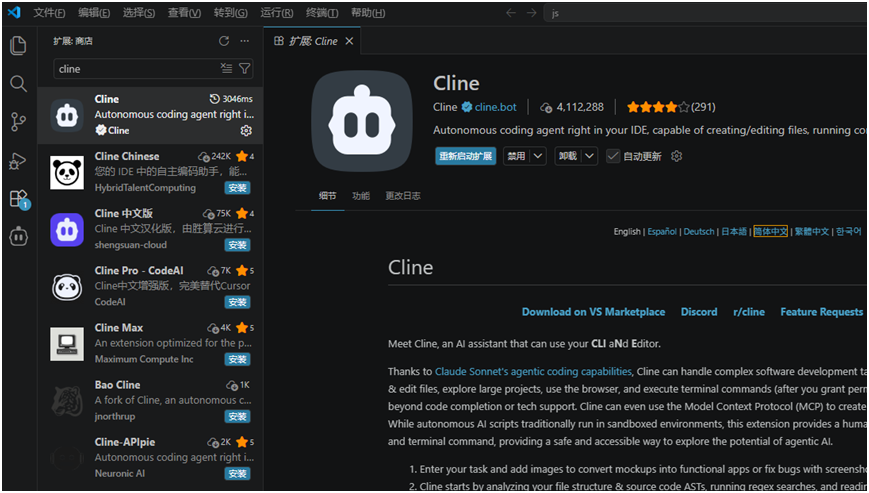
Task: Install the Cline Pro - CodeAI extension
Action: pos(237,302)
